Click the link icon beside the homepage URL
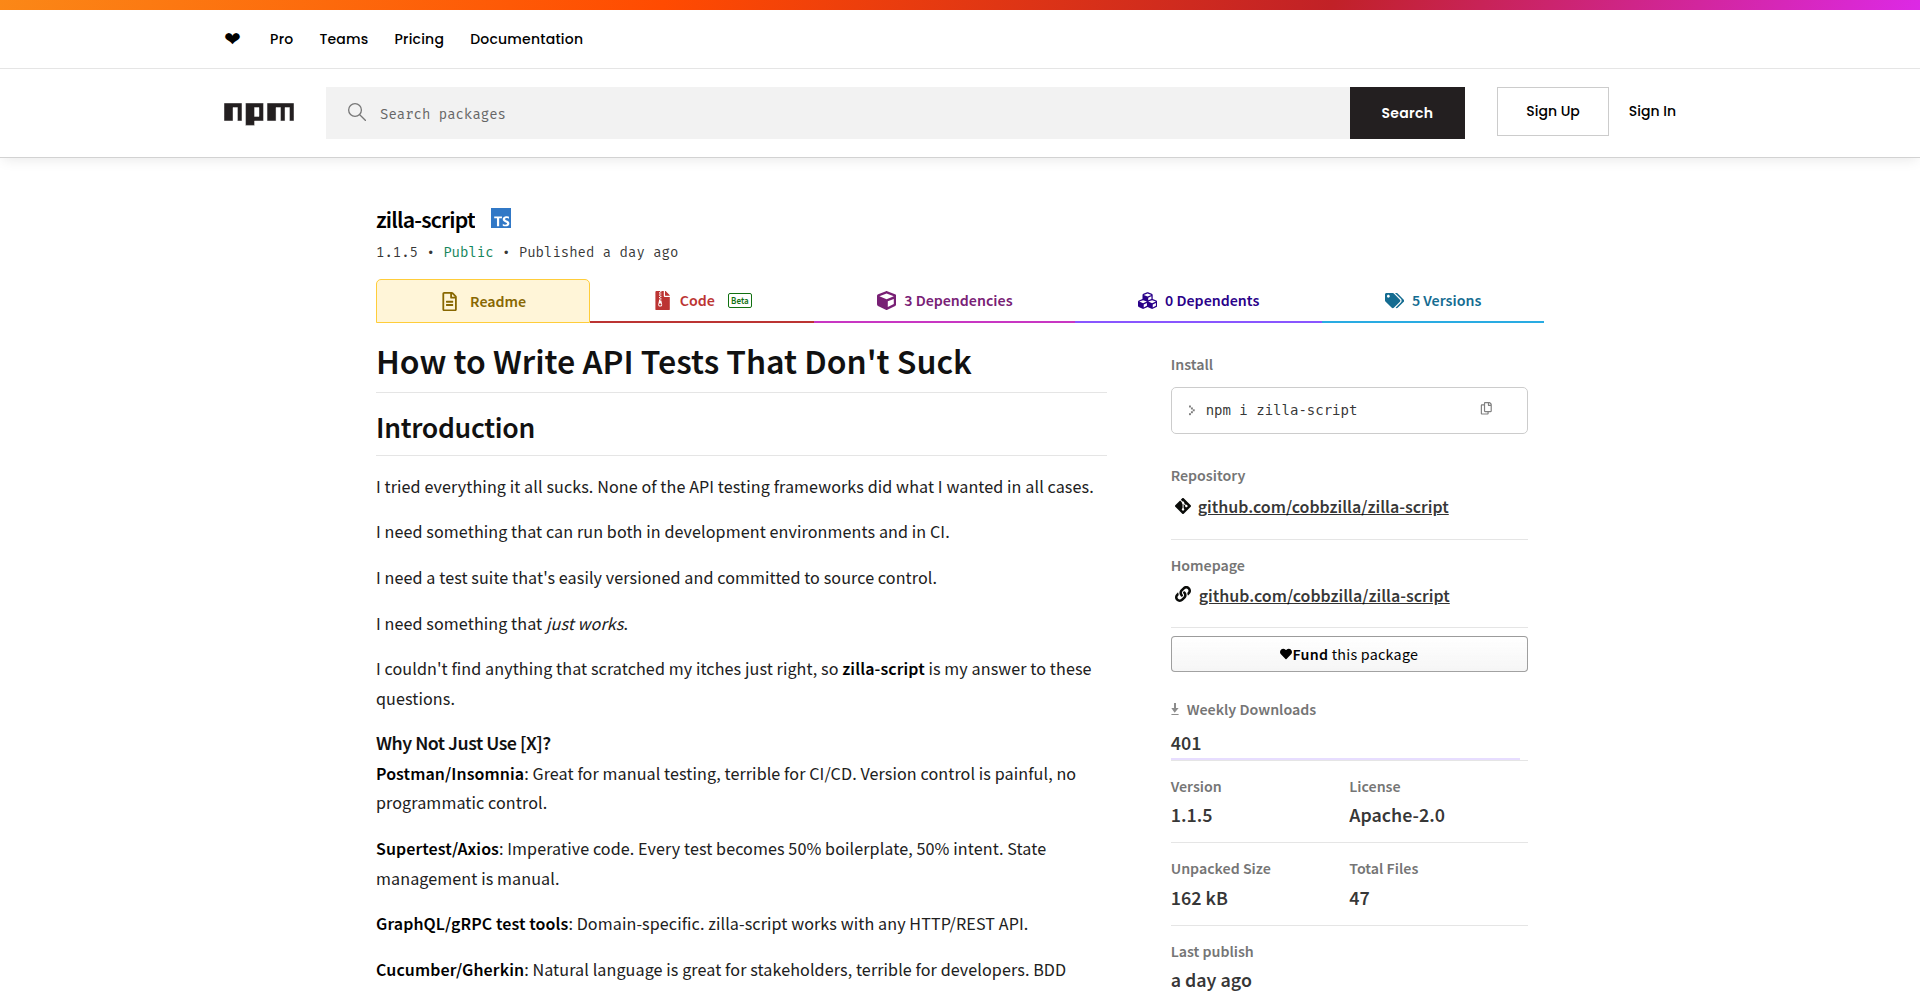 click(1183, 595)
